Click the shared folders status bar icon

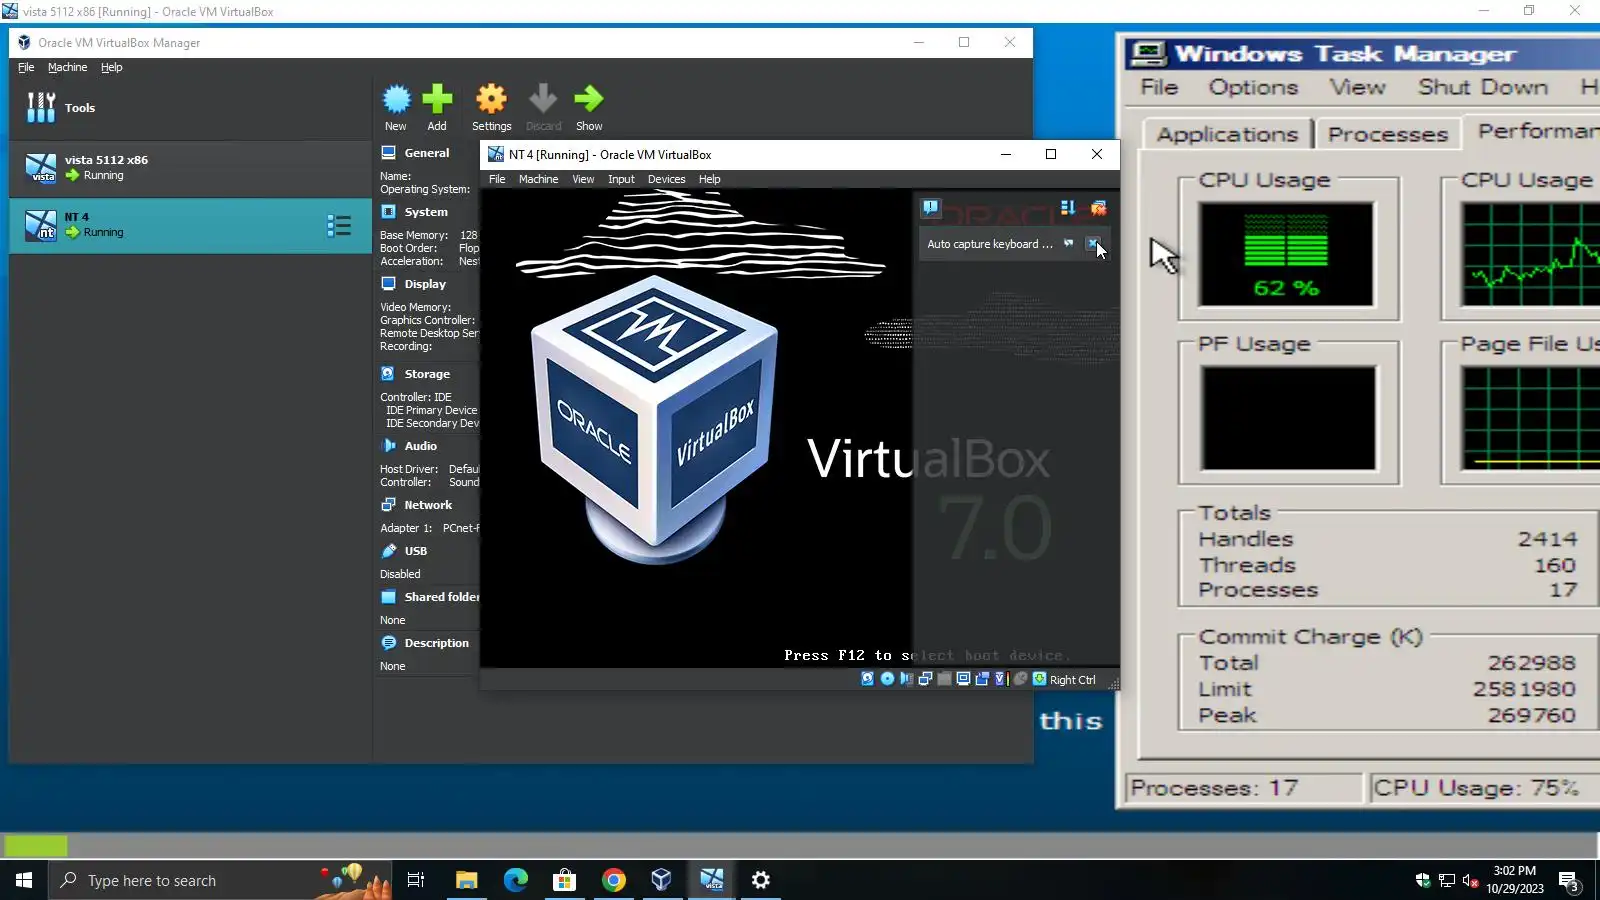click(x=944, y=679)
